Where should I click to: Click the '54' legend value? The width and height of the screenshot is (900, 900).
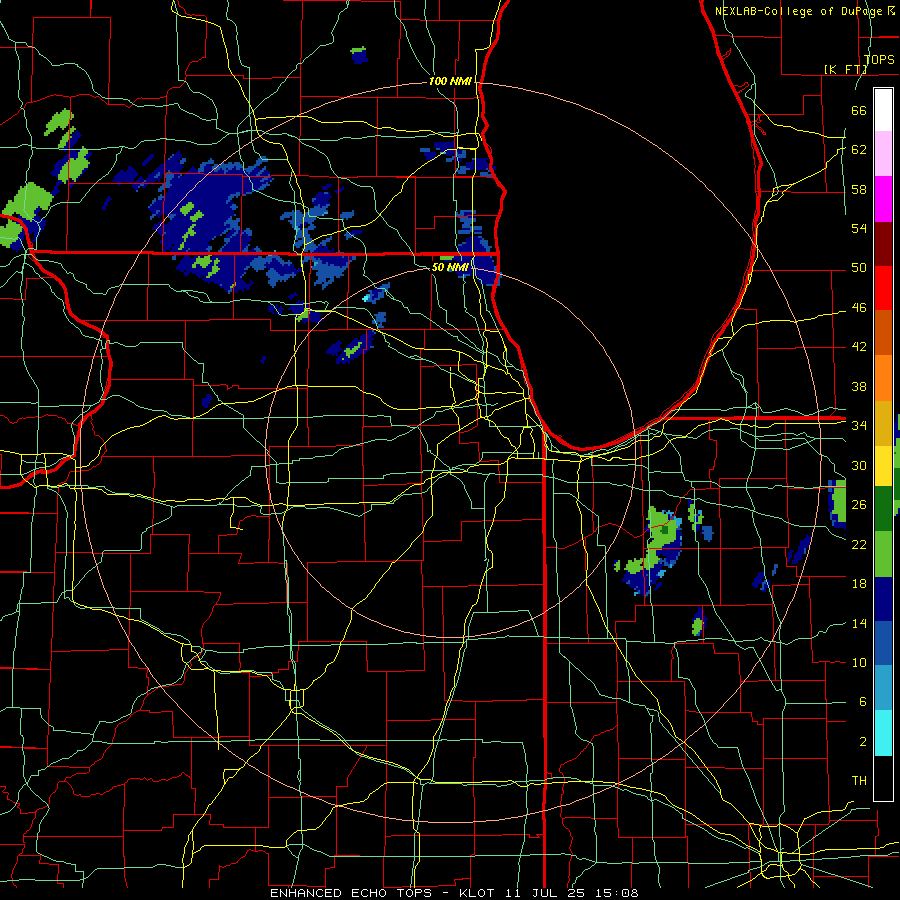(859, 228)
